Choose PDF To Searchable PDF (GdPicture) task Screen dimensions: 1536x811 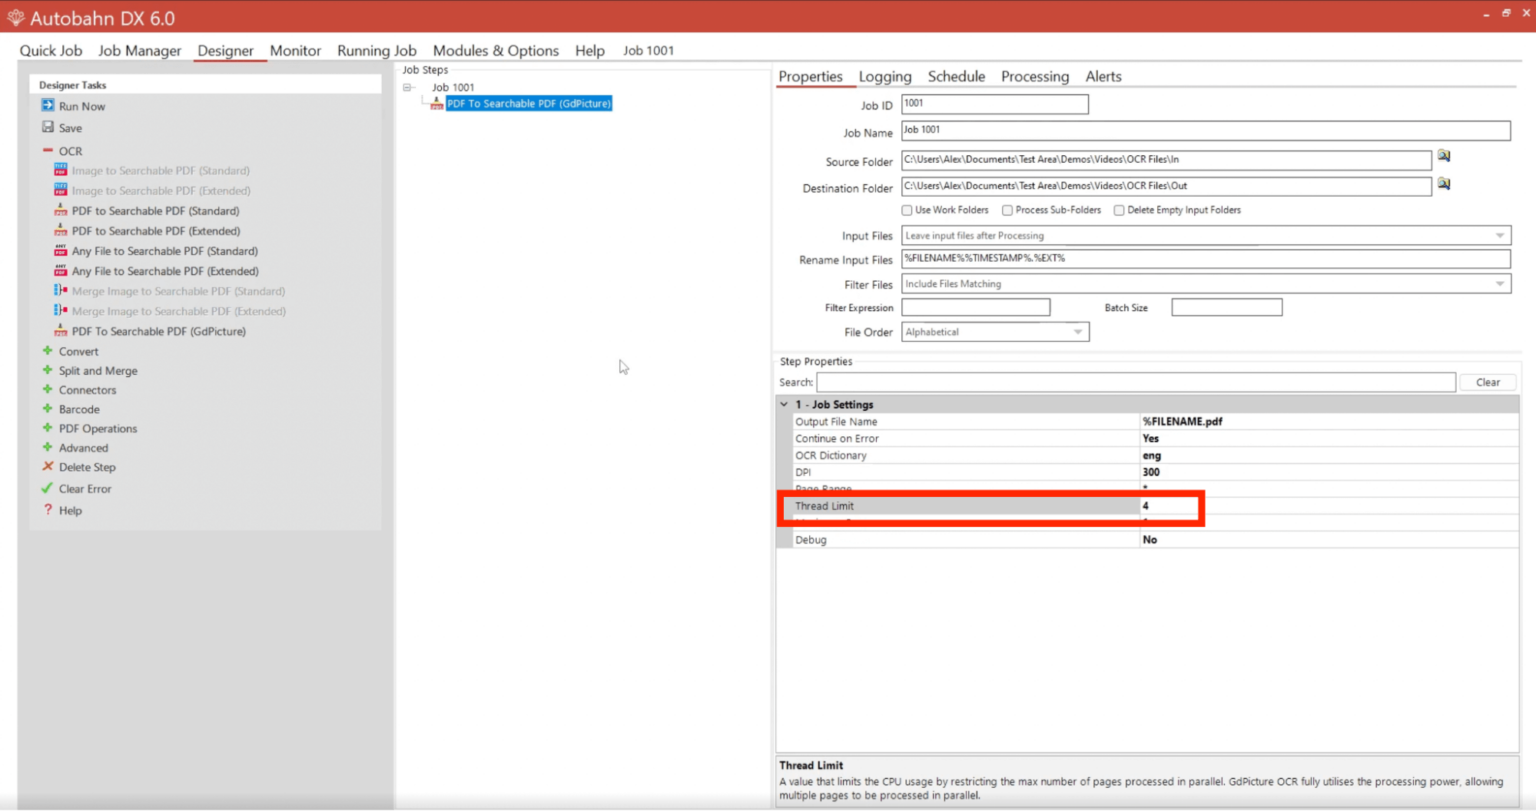(160, 330)
